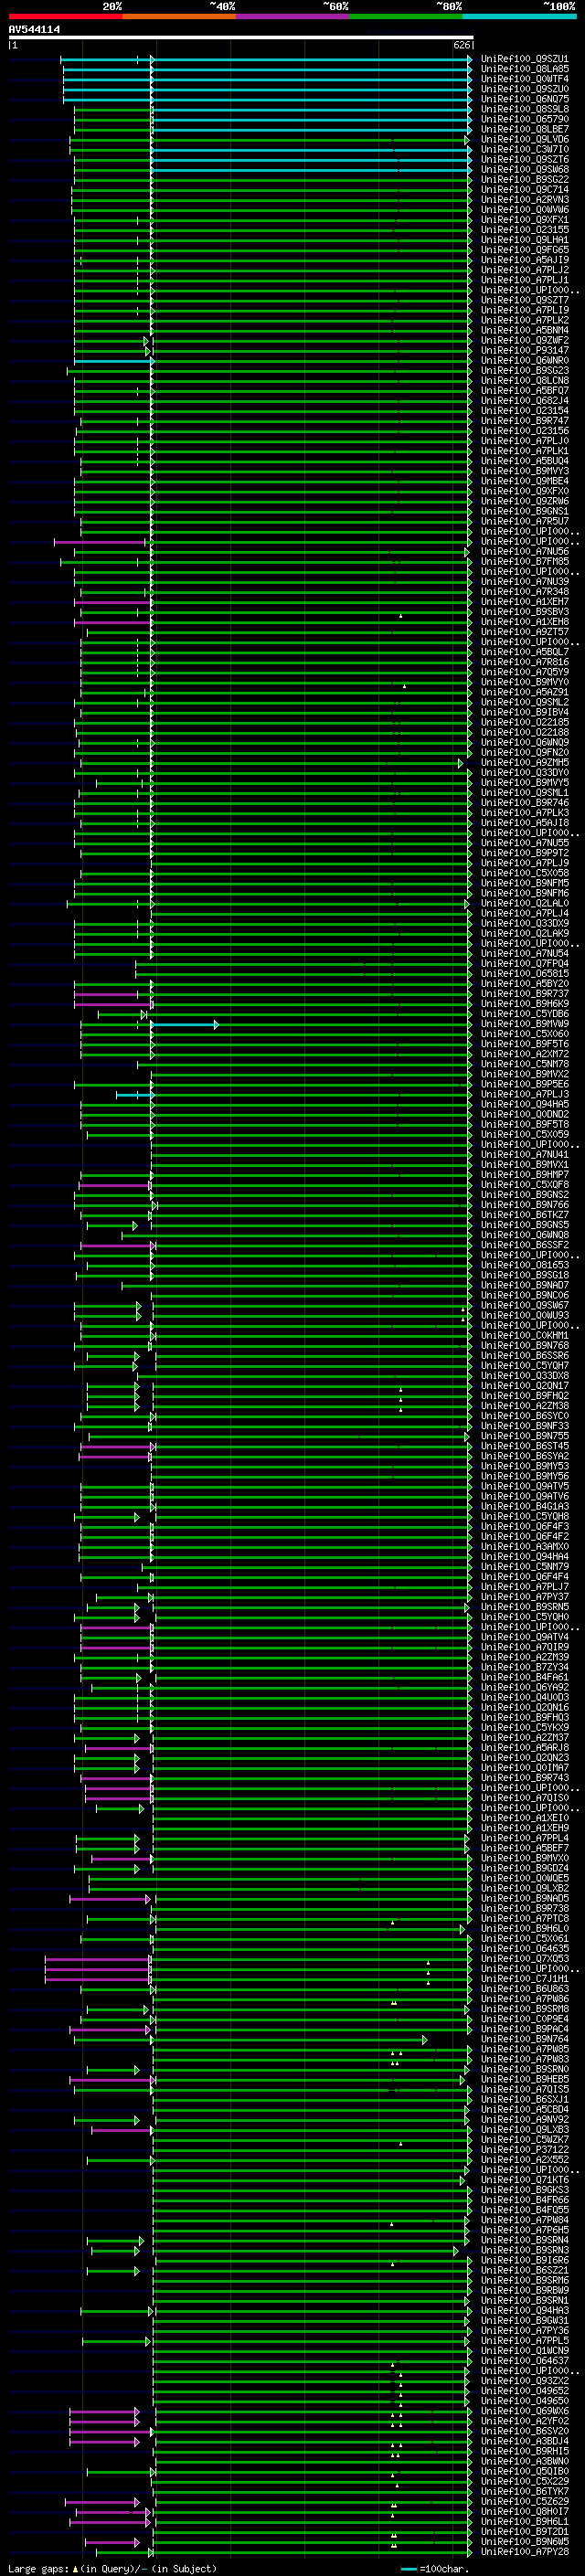The image size is (585, 2576).
Task: Open hit UniRef100_Q9SZU1
Action: coord(524,59)
